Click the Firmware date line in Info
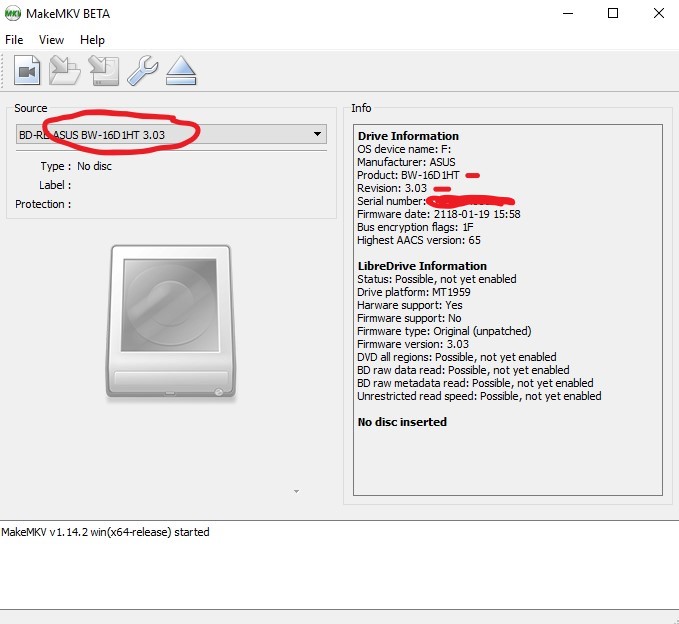 pyautogui.click(x=438, y=214)
